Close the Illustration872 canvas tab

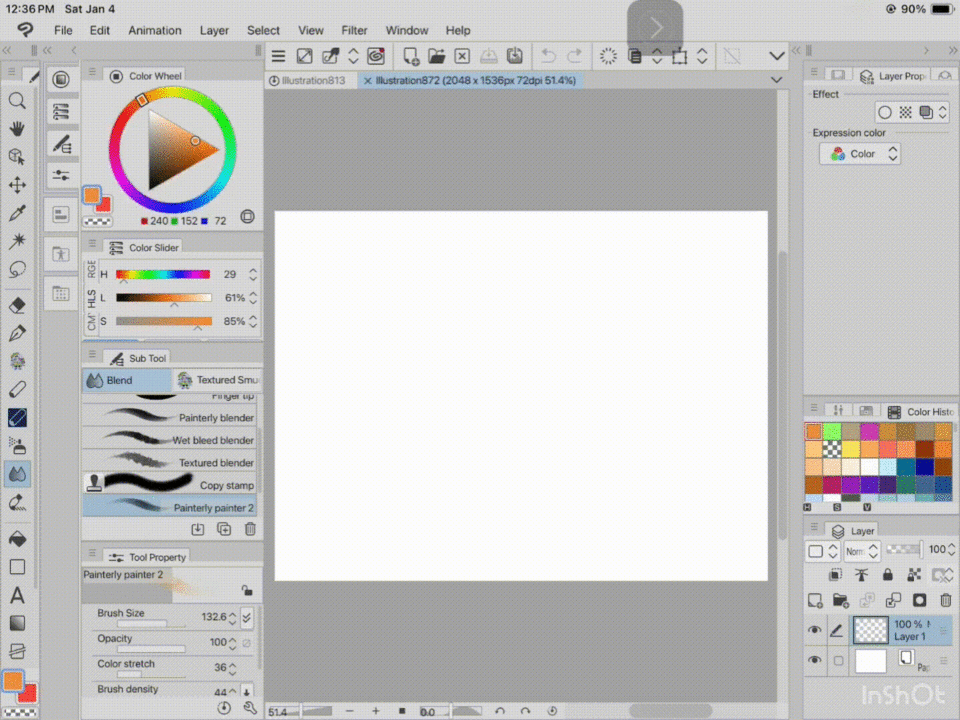[367, 81]
